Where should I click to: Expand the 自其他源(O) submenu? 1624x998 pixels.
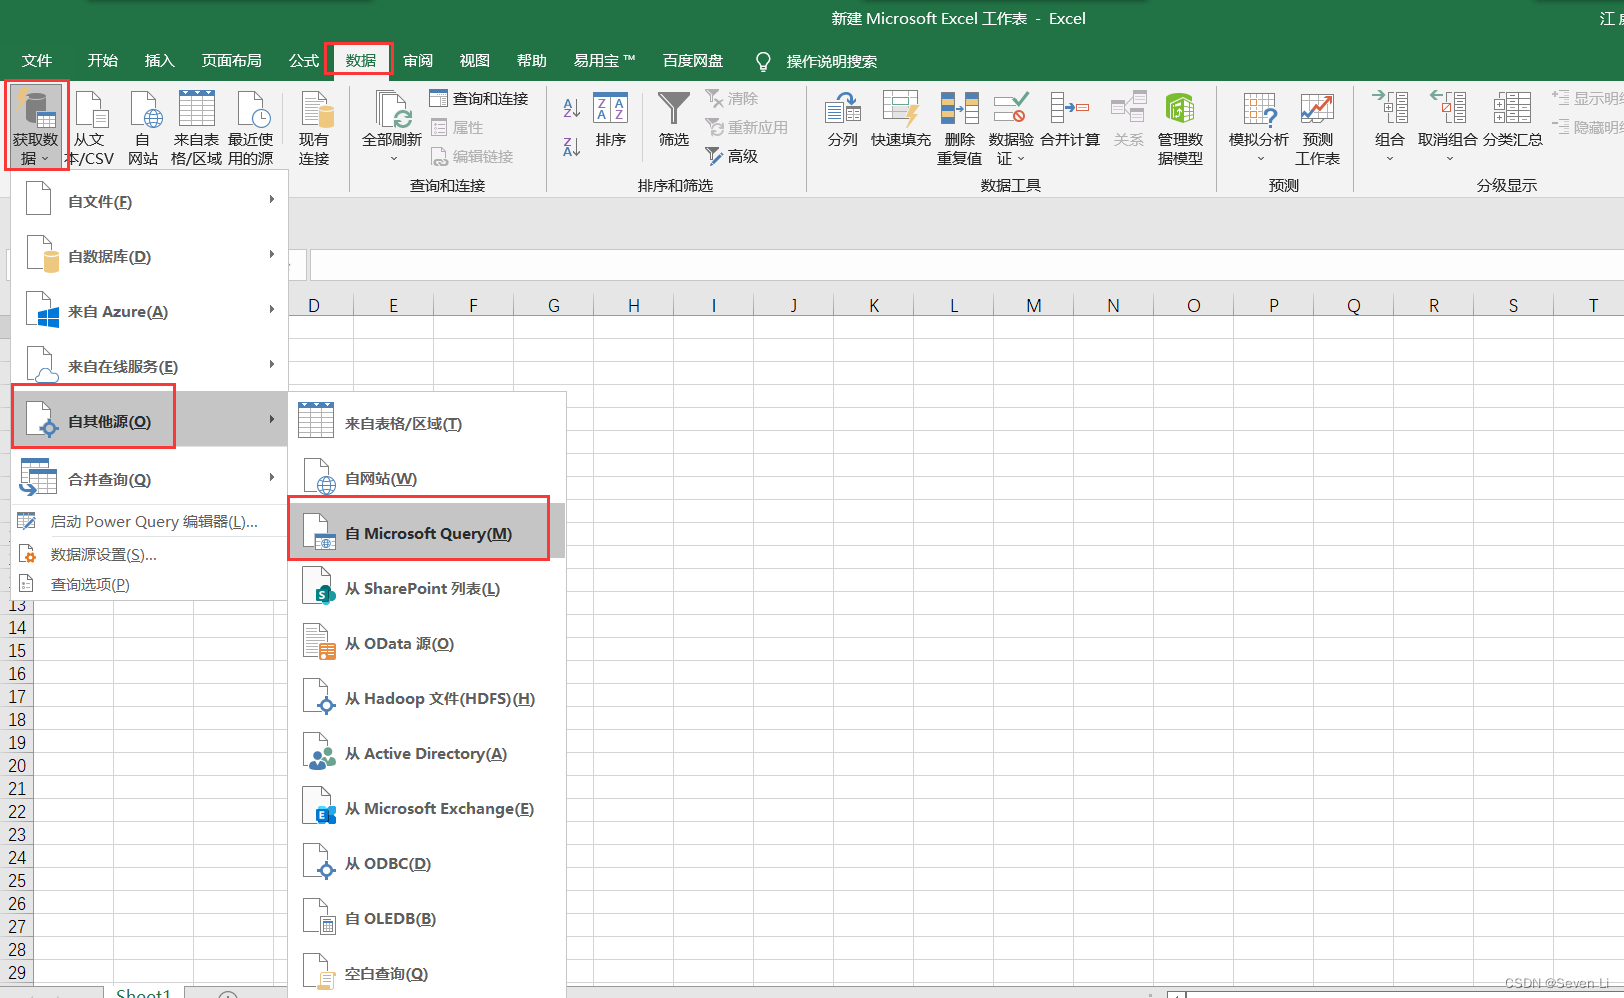(x=149, y=421)
